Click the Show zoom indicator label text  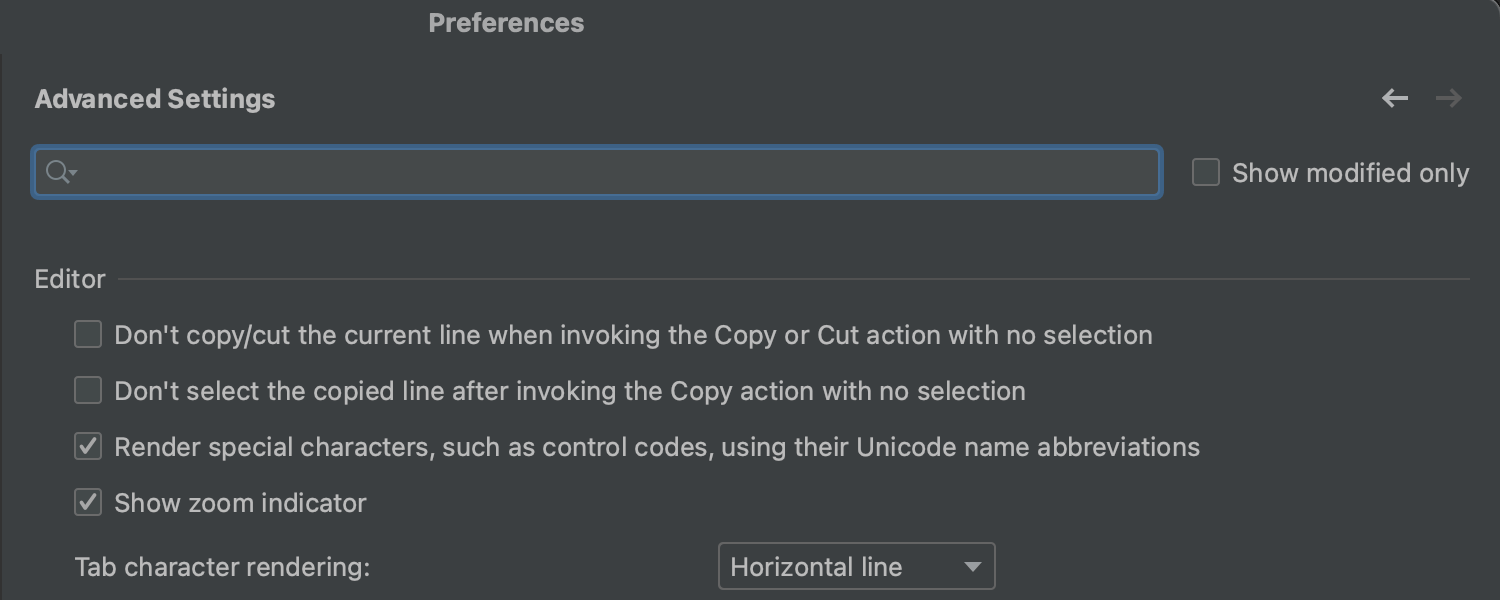[x=240, y=503]
